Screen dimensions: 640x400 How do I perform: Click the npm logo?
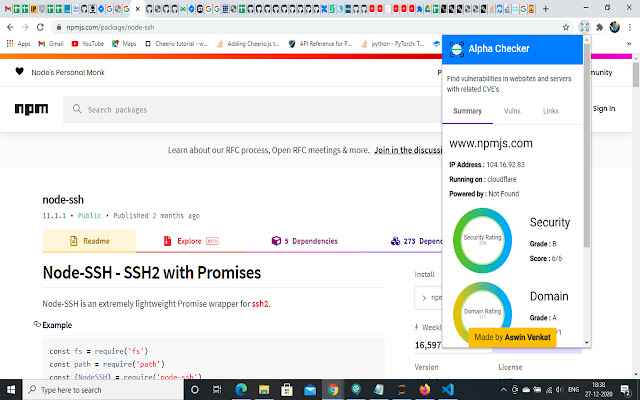(x=31, y=109)
